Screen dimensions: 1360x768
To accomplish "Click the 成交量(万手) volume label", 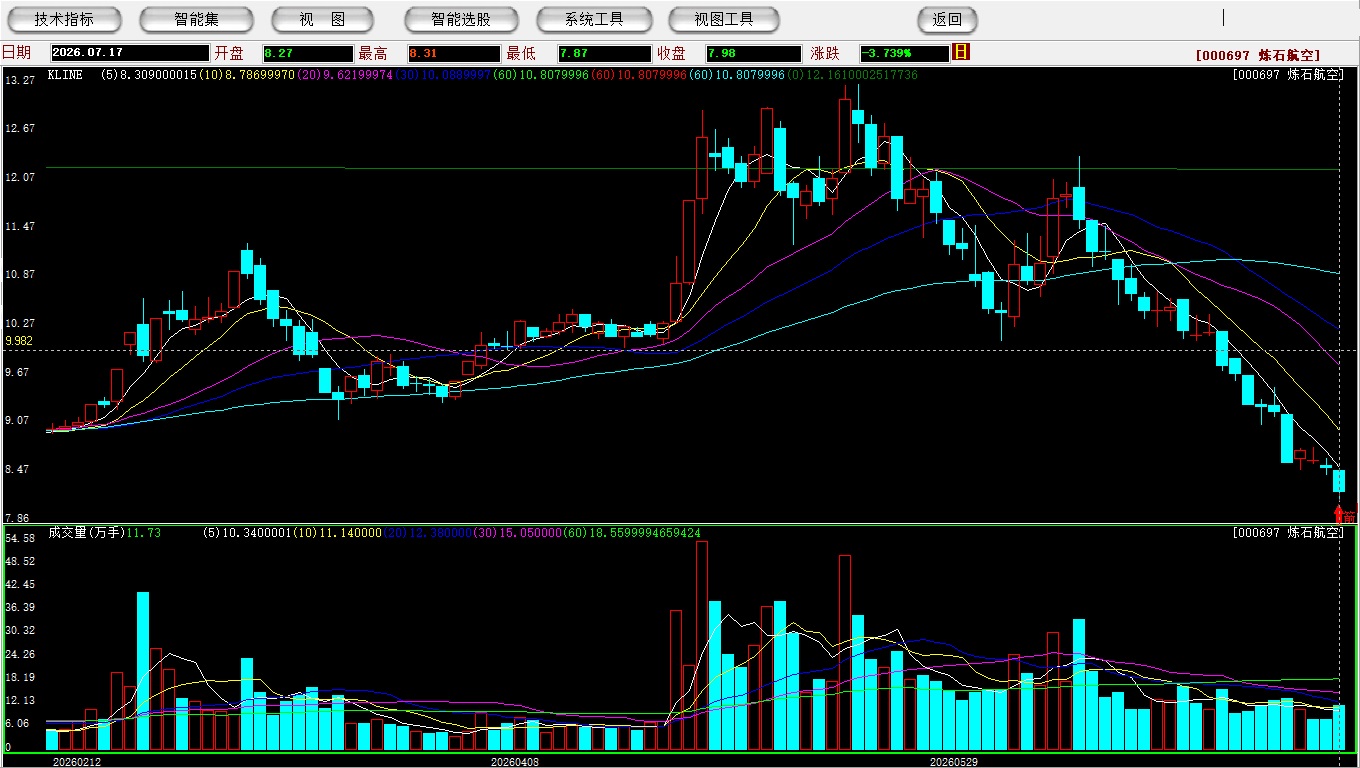I will coord(86,533).
